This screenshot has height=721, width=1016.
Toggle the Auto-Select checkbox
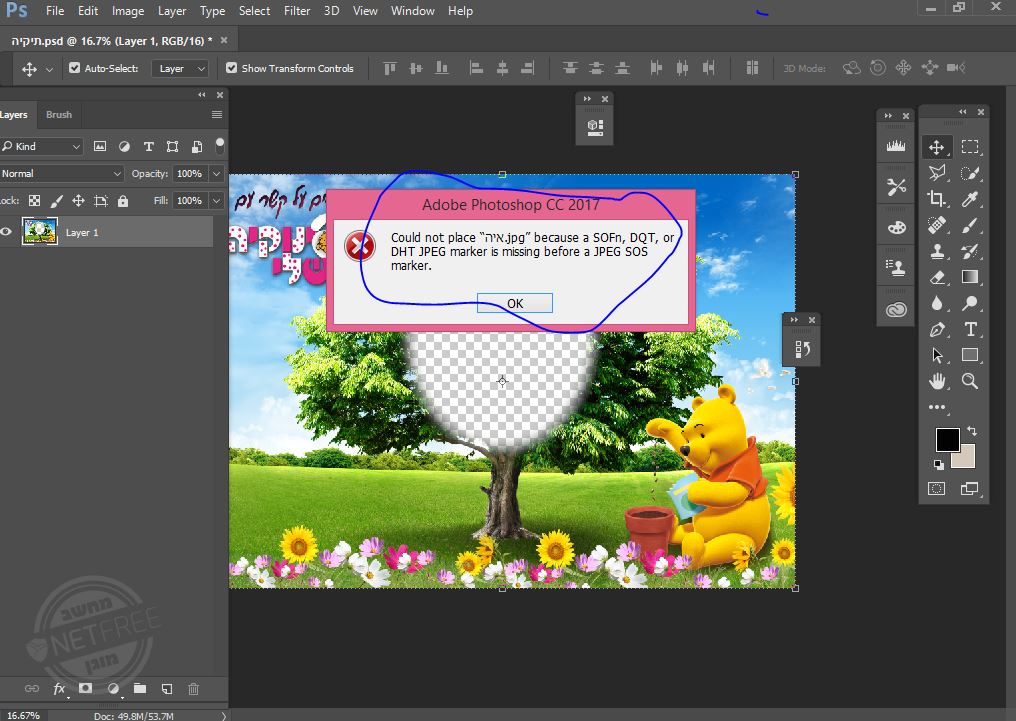tap(74, 68)
